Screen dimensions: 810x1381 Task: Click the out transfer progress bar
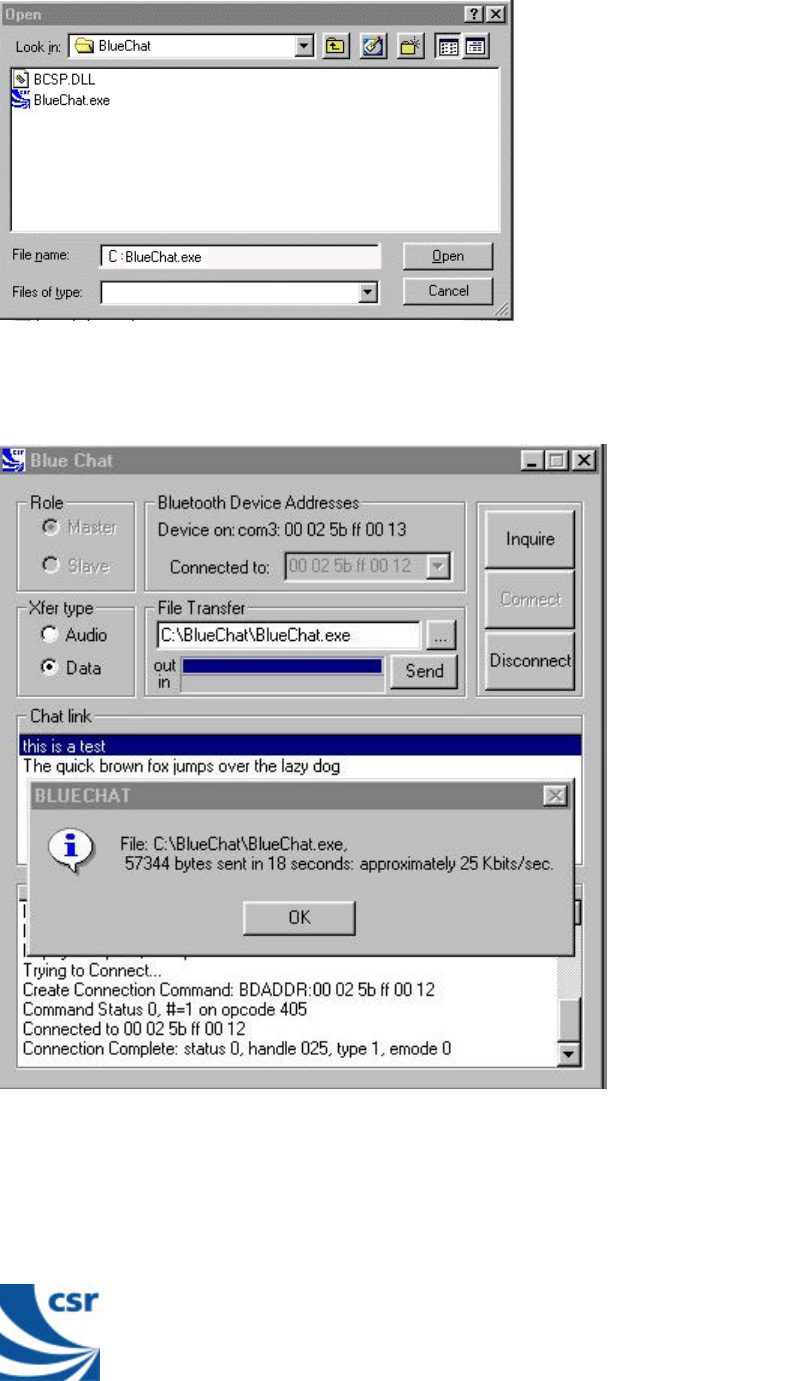click(x=282, y=665)
